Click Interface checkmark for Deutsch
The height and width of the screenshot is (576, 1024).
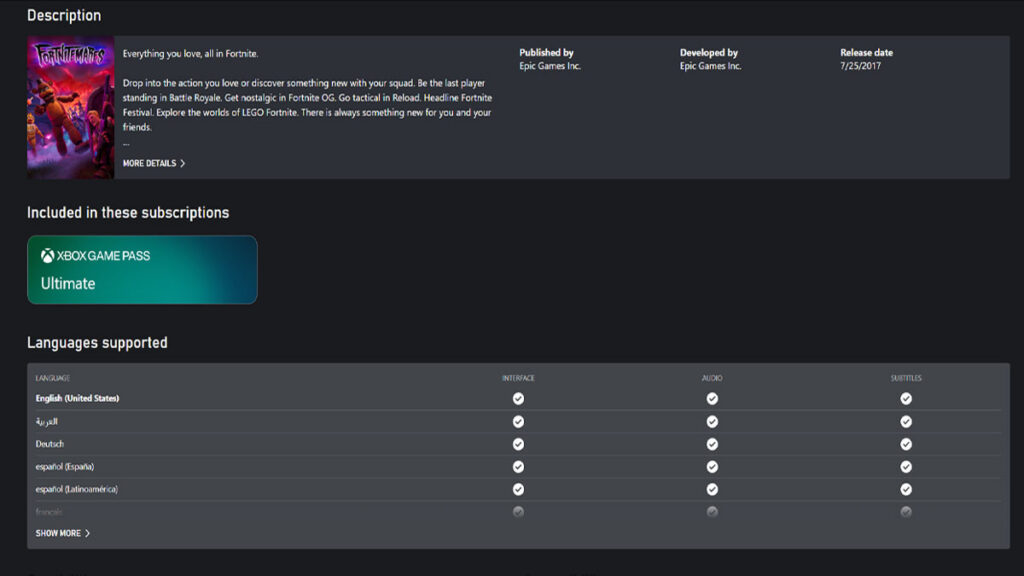[x=518, y=444]
